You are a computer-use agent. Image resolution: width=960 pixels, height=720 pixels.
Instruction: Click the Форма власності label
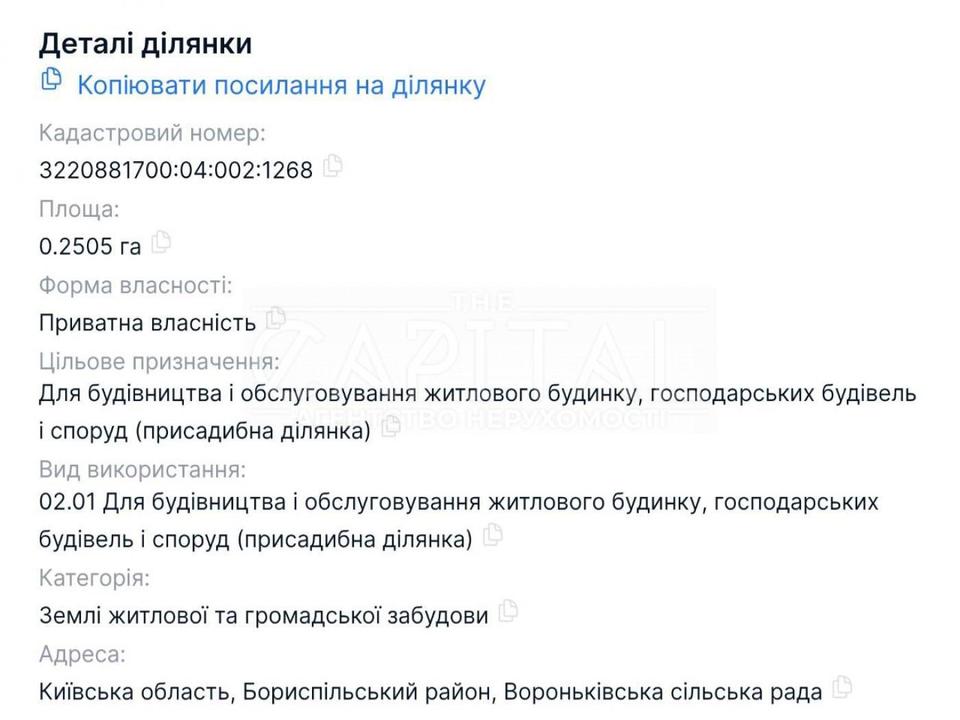point(135,286)
